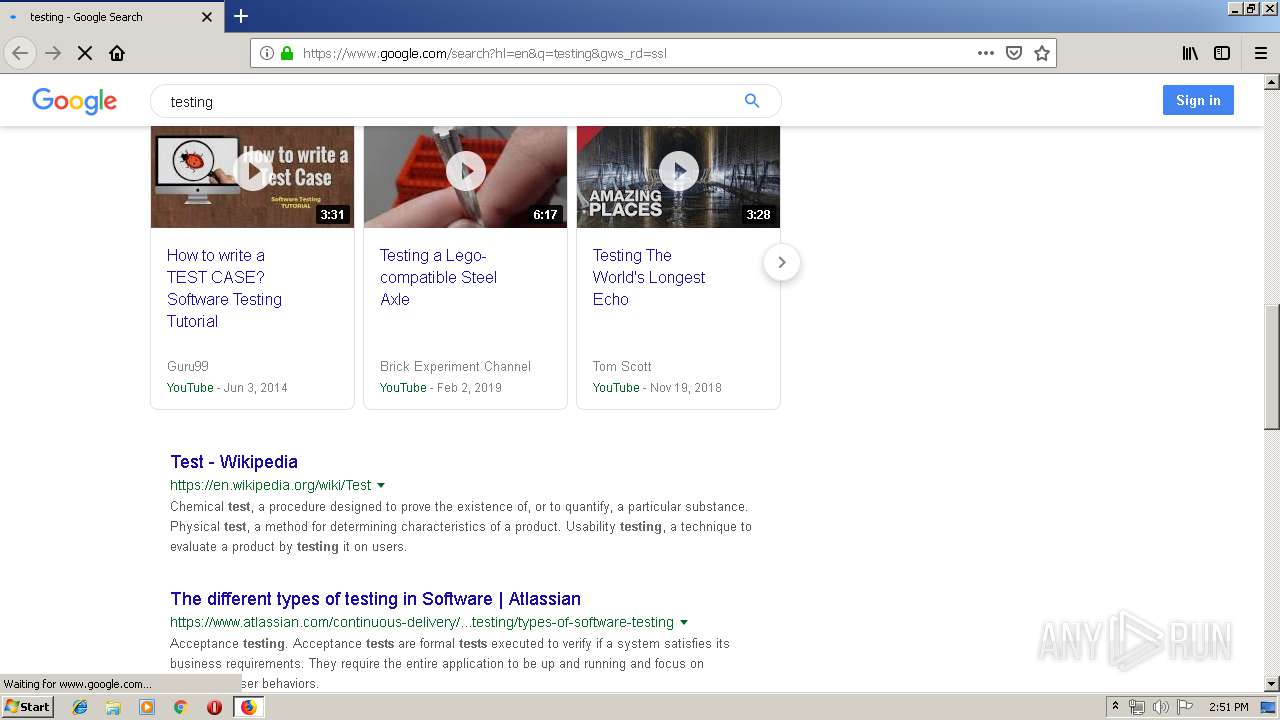Stop loading the page

(x=85, y=53)
